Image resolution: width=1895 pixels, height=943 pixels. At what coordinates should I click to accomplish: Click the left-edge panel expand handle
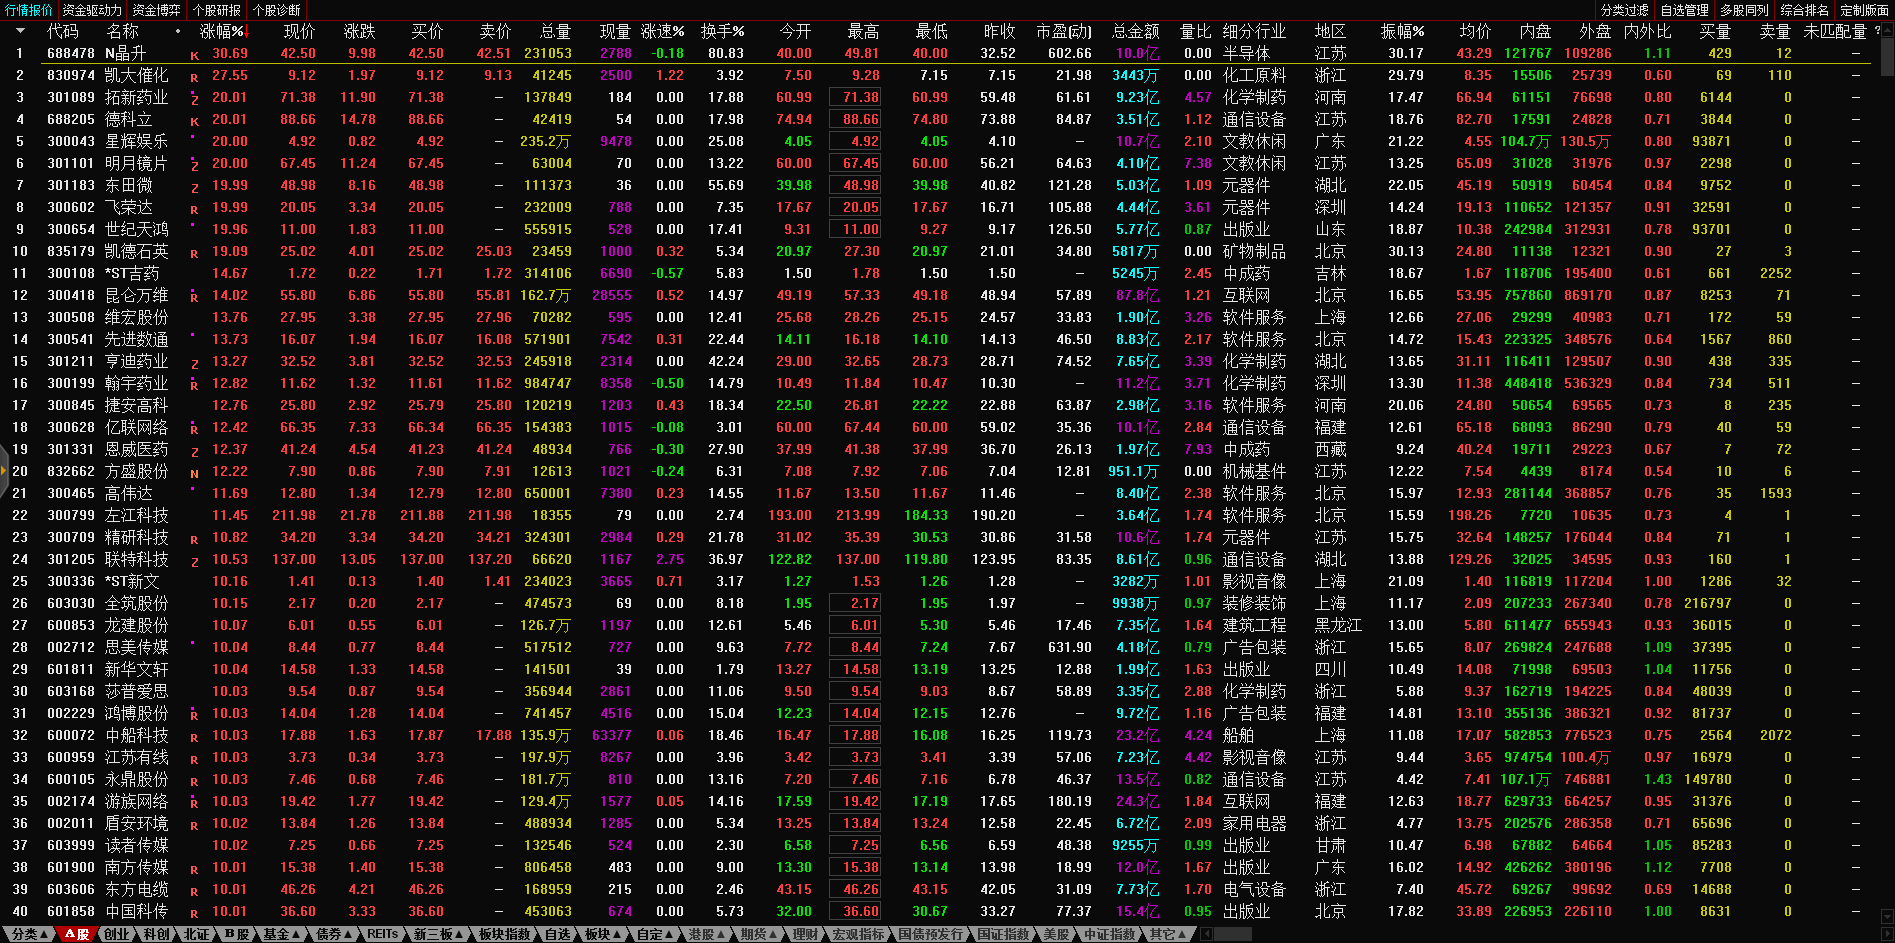pos(4,471)
